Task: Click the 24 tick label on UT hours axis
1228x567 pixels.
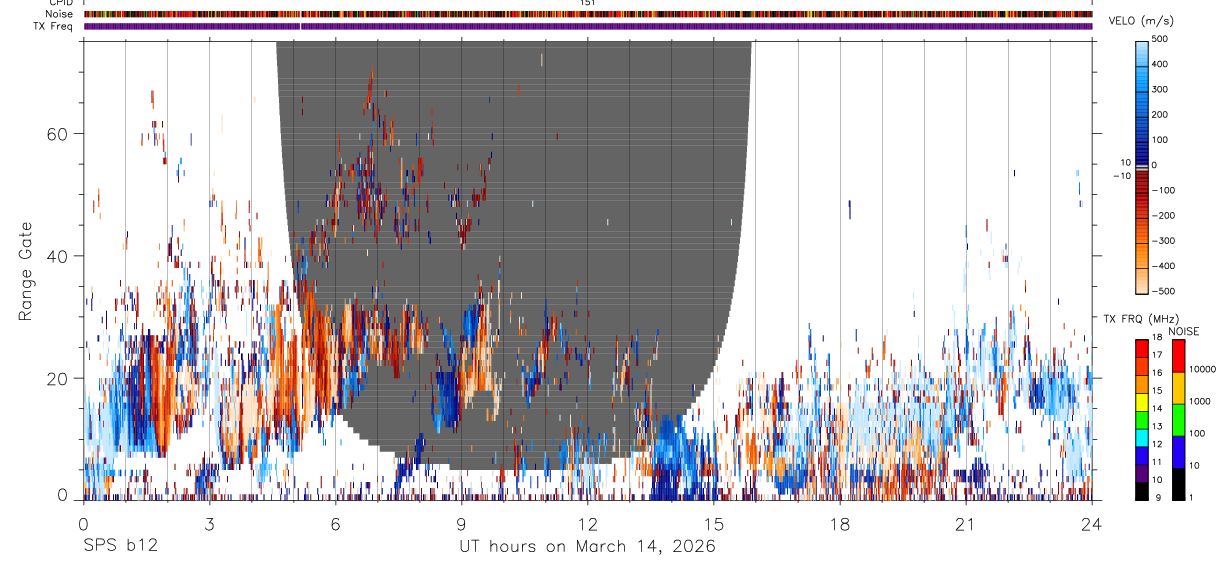Action: 1092,524
